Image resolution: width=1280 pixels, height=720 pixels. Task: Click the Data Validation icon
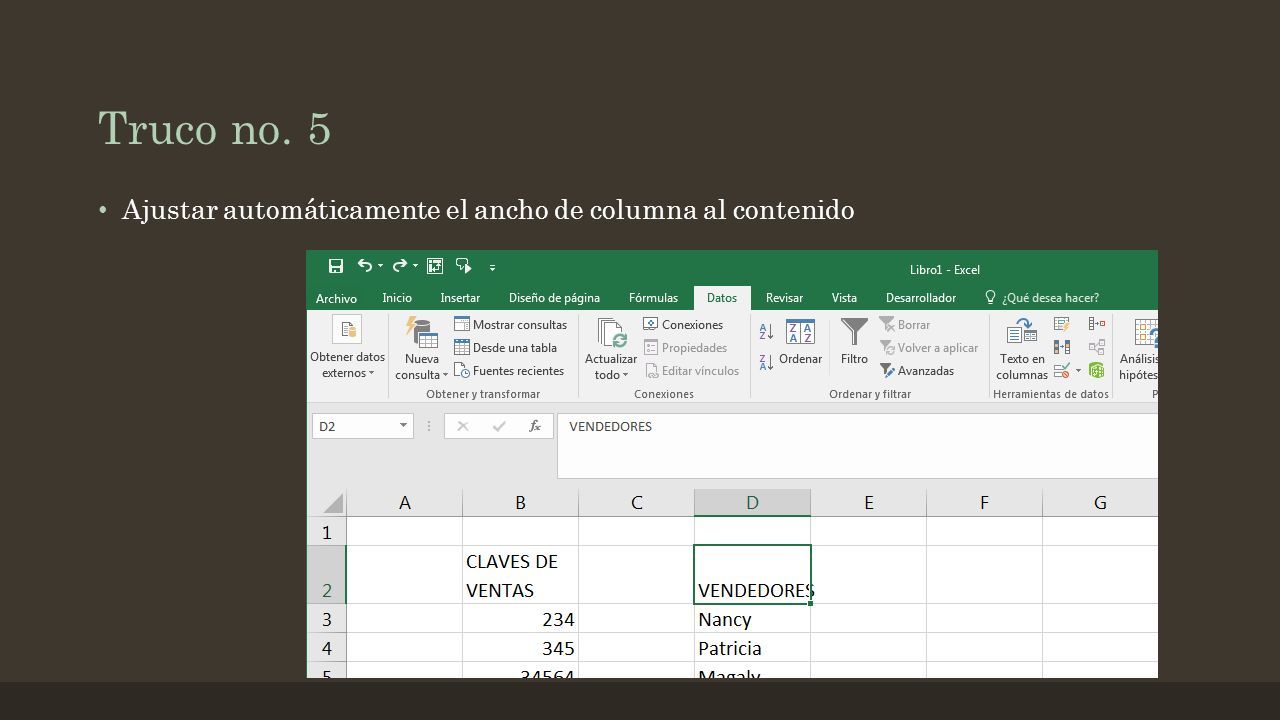click(x=1062, y=370)
